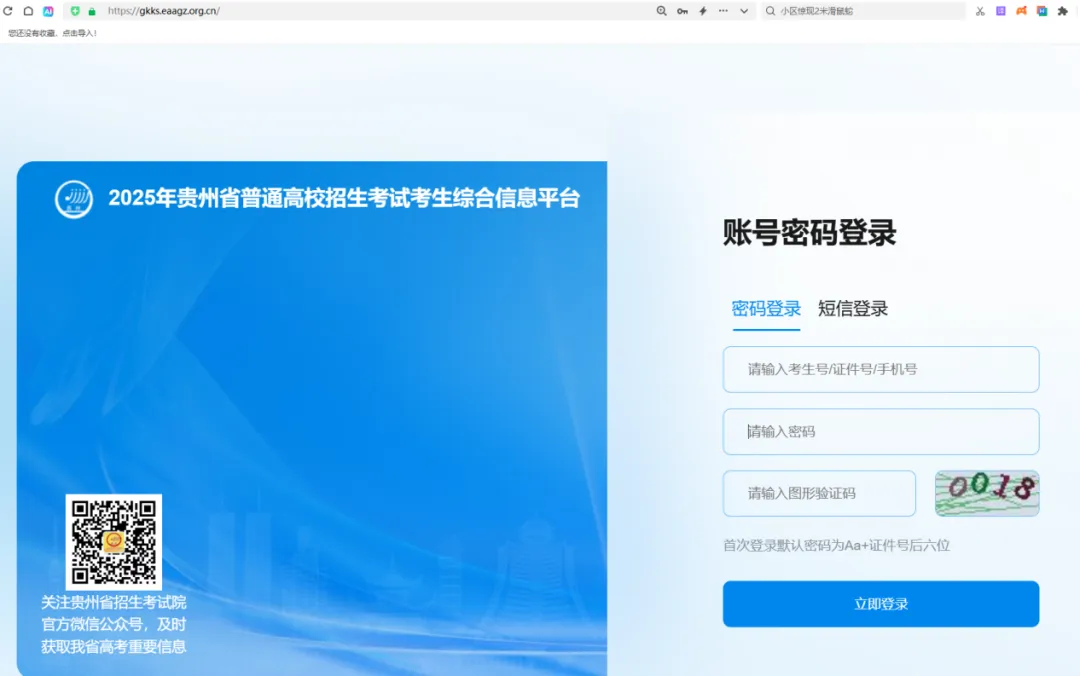Open the password key icon
The height and width of the screenshot is (676, 1080).
(x=682, y=11)
